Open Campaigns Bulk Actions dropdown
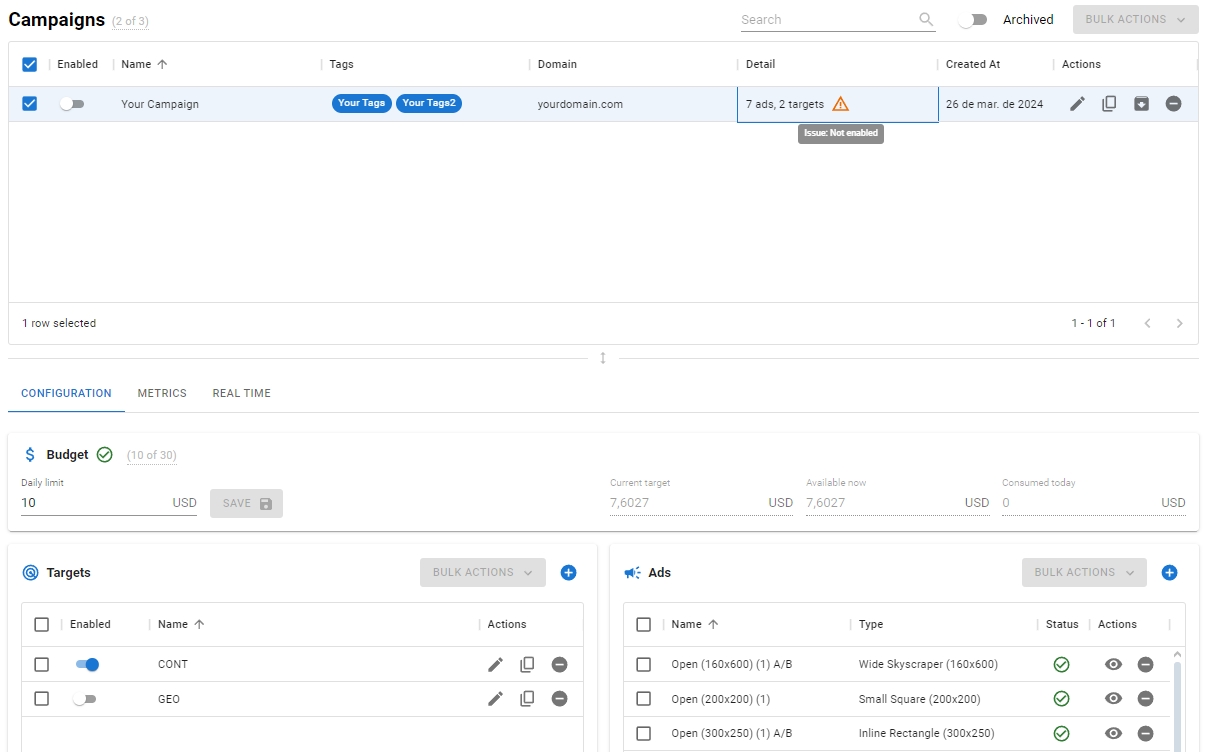1205x752 pixels. 1135,20
